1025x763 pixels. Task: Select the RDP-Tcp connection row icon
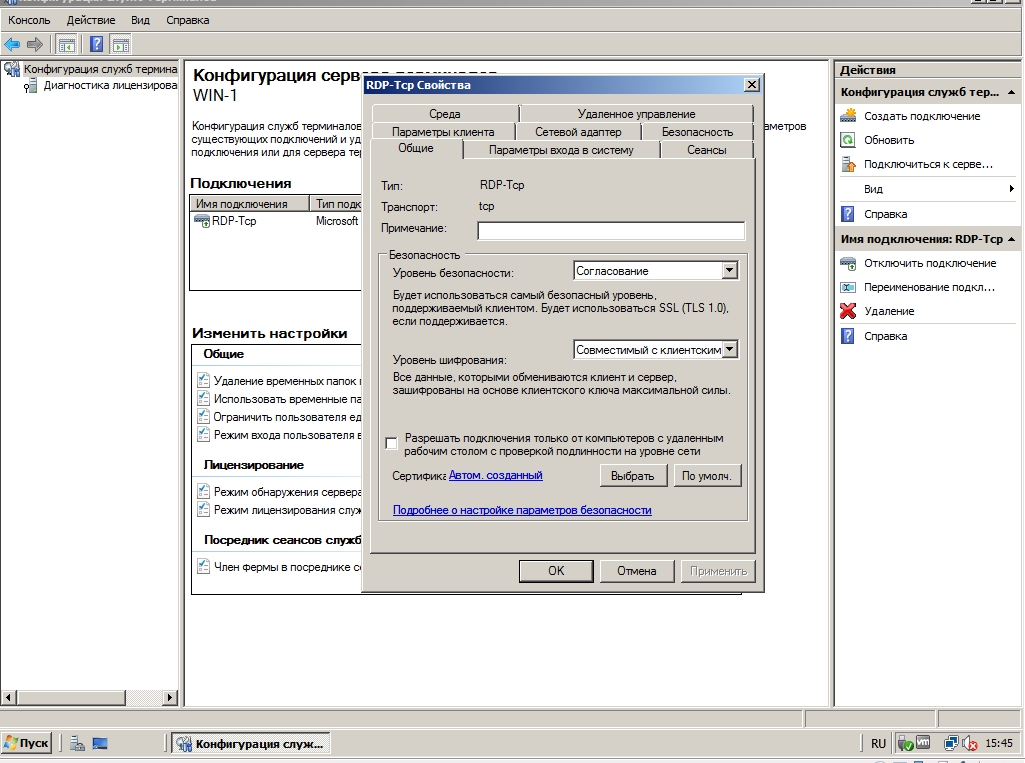point(201,221)
